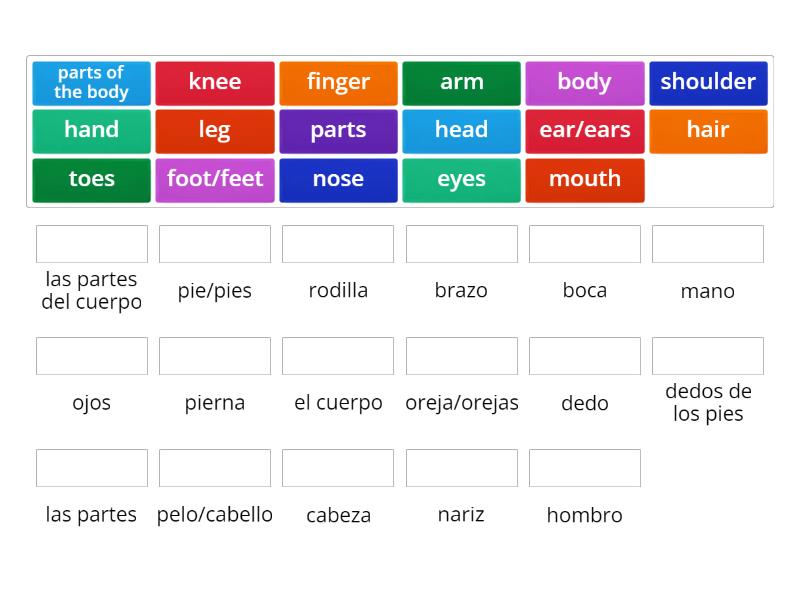The width and height of the screenshot is (800, 600).
Task: Click the answer box above 'rodilla'
Action: 338,243
